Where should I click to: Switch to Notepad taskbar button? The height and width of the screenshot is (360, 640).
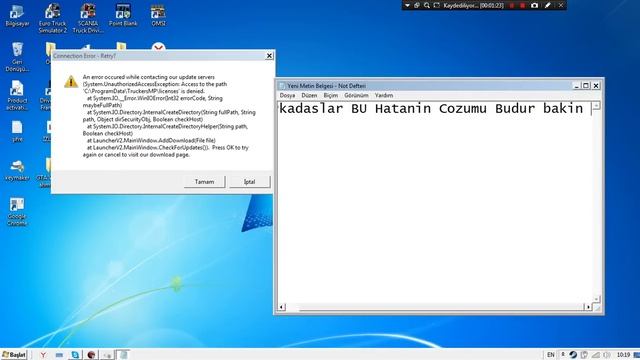123,355
